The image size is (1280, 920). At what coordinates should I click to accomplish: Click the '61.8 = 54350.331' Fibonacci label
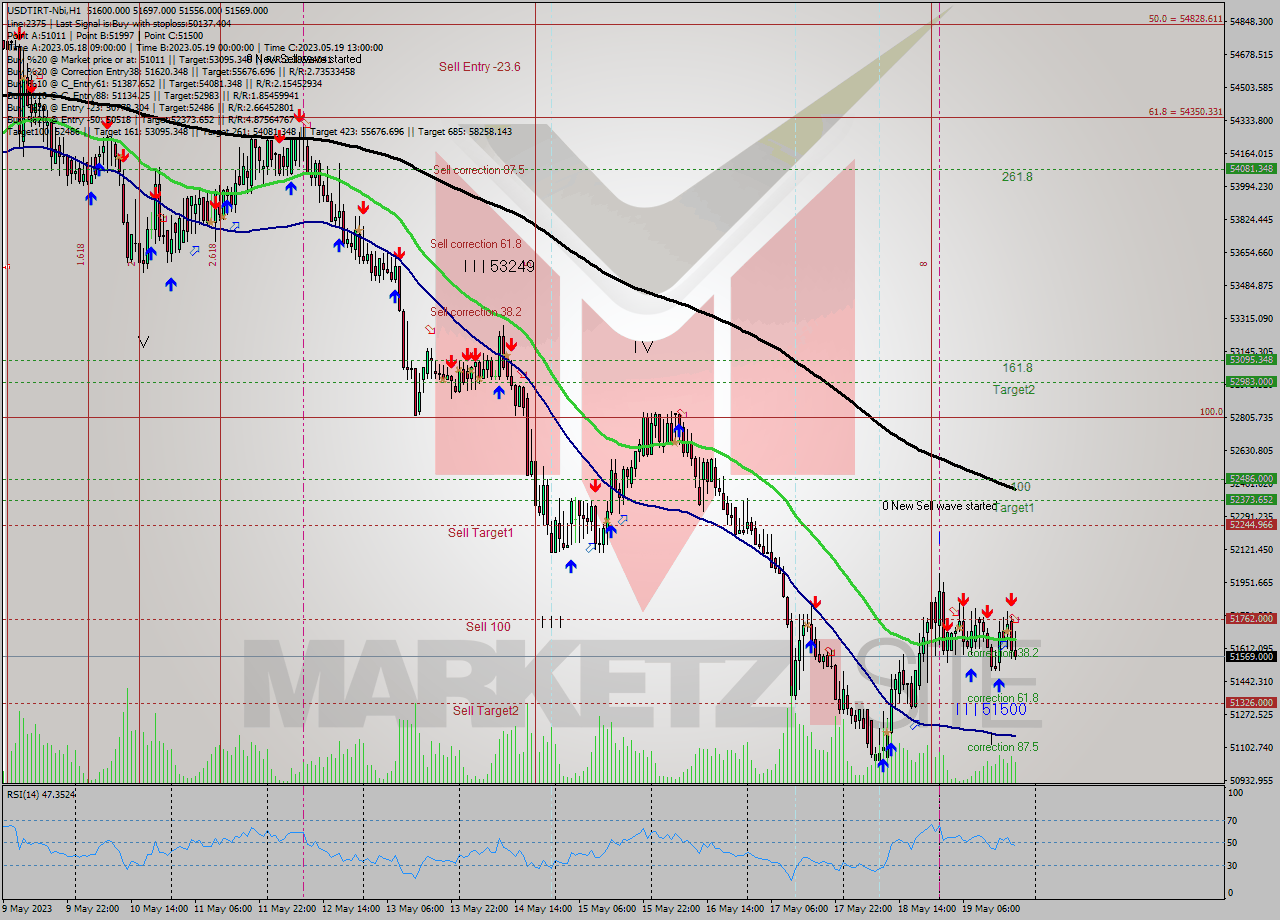pyautogui.click(x=1185, y=112)
